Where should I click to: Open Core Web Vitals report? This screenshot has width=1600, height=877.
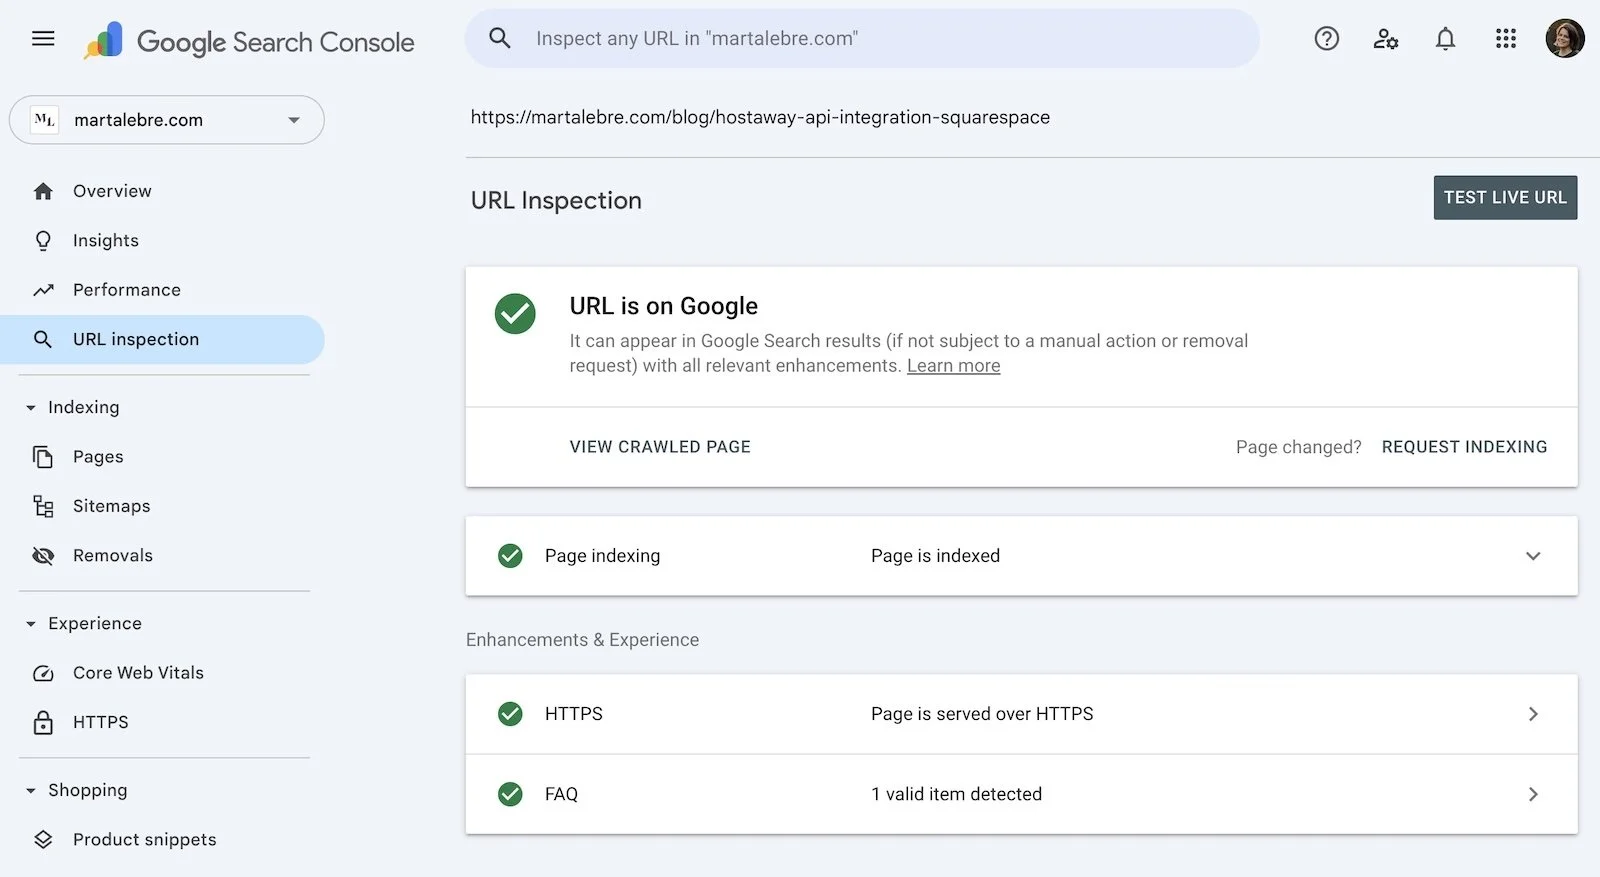coord(138,673)
